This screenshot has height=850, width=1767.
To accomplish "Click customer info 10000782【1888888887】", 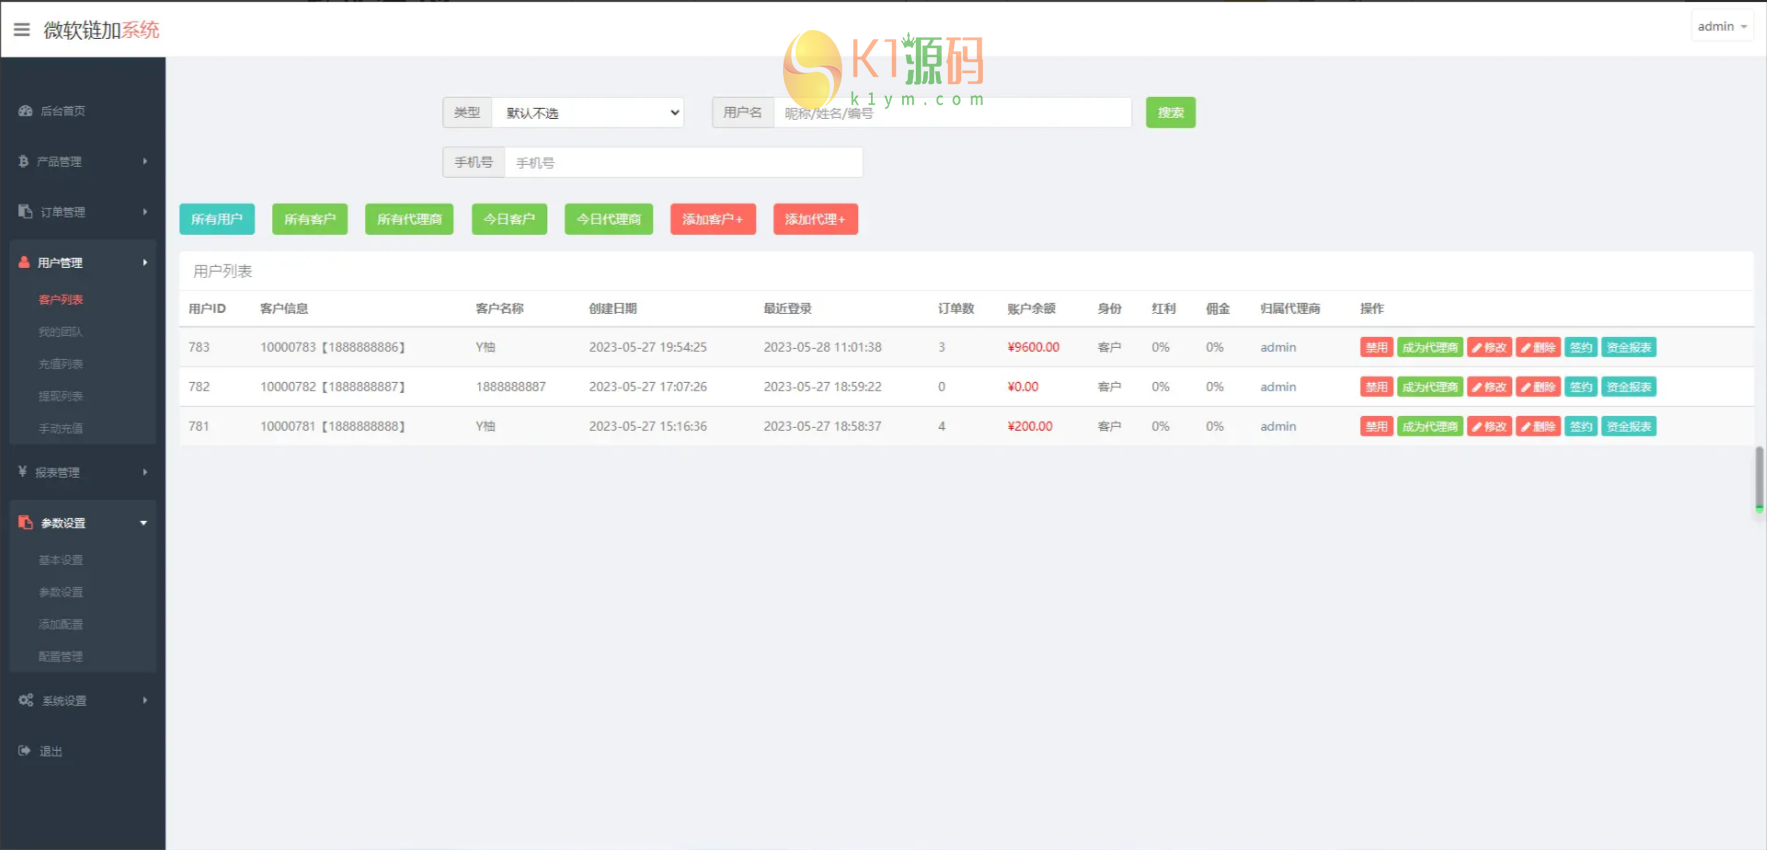I will point(333,387).
